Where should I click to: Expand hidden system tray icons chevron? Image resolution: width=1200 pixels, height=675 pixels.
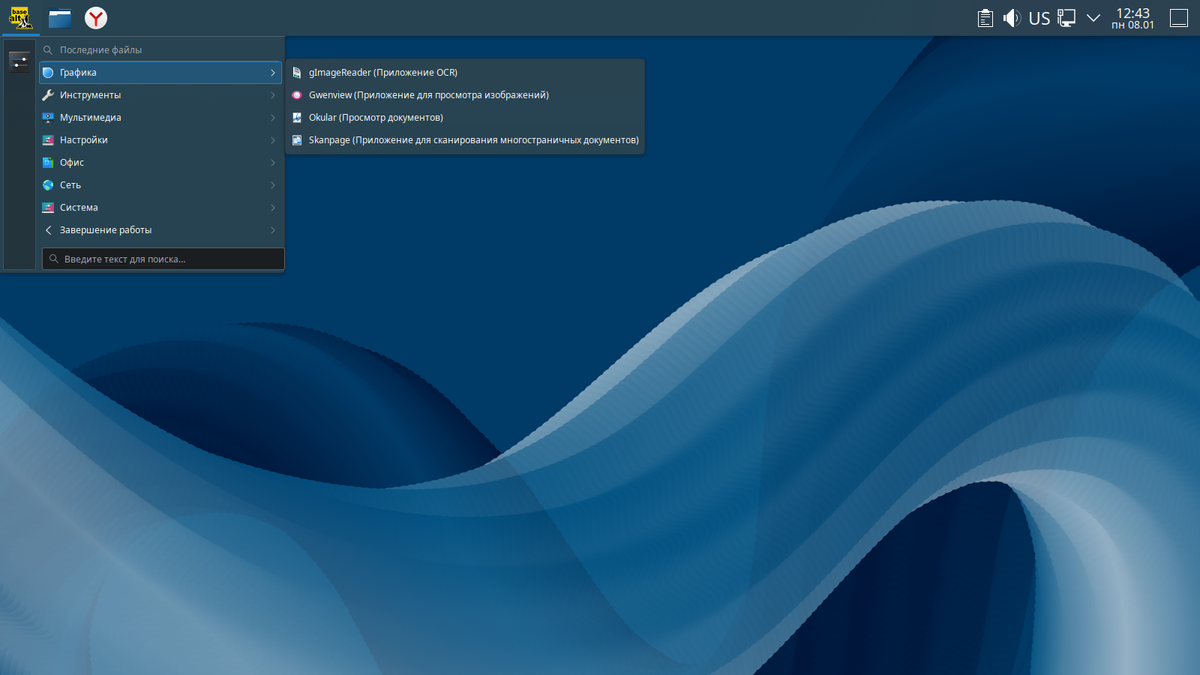click(x=1093, y=17)
